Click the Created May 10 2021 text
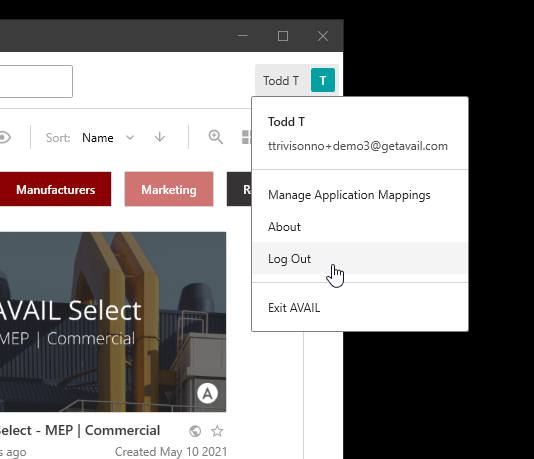 click(171, 452)
